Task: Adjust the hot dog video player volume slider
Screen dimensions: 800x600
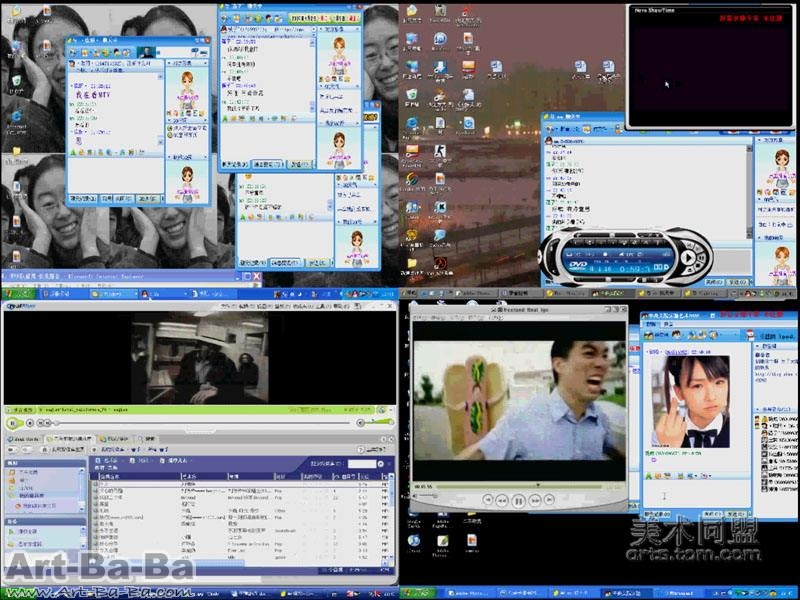Action: tap(428, 495)
